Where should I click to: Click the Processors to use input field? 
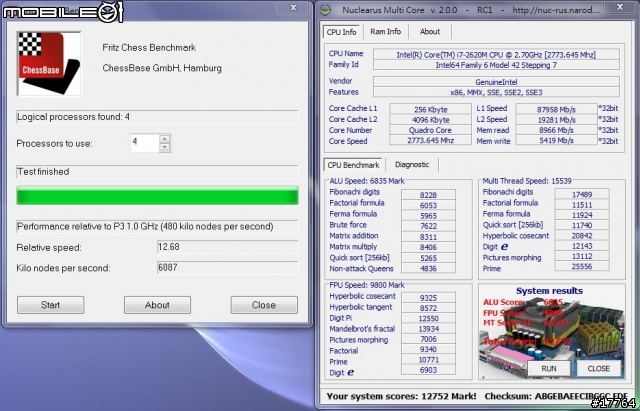pyautogui.click(x=145, y=143)
